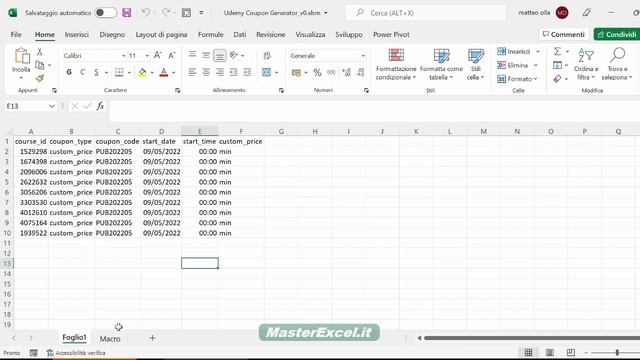Toggle underline formatting S
Image resolution: width=640 pixels, height=360 pixels.
(96, 72)
